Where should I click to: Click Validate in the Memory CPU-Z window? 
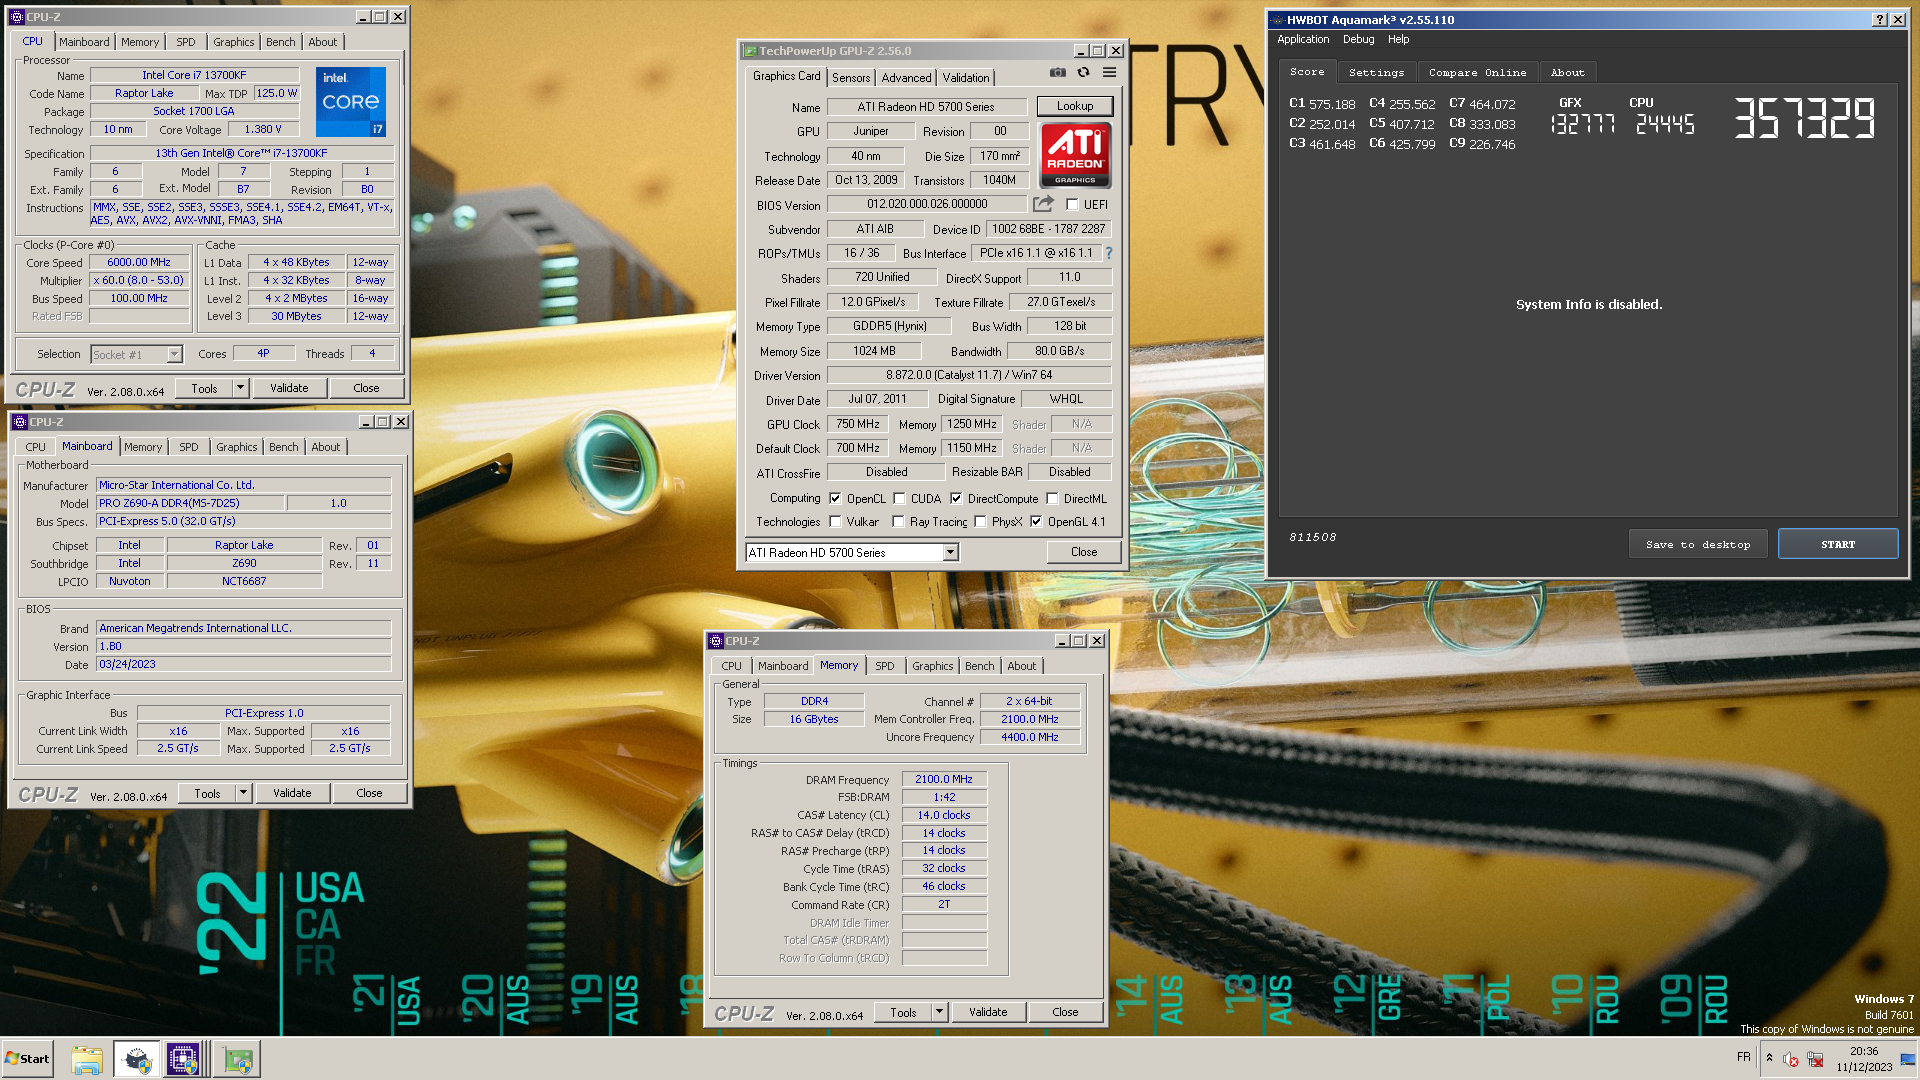coord(987,1012)
